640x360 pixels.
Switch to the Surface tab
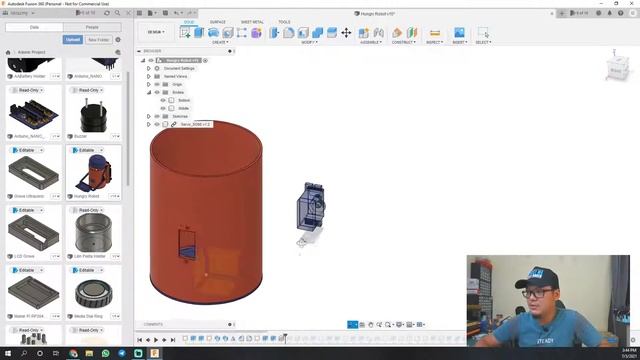click(x=218, y=22)
